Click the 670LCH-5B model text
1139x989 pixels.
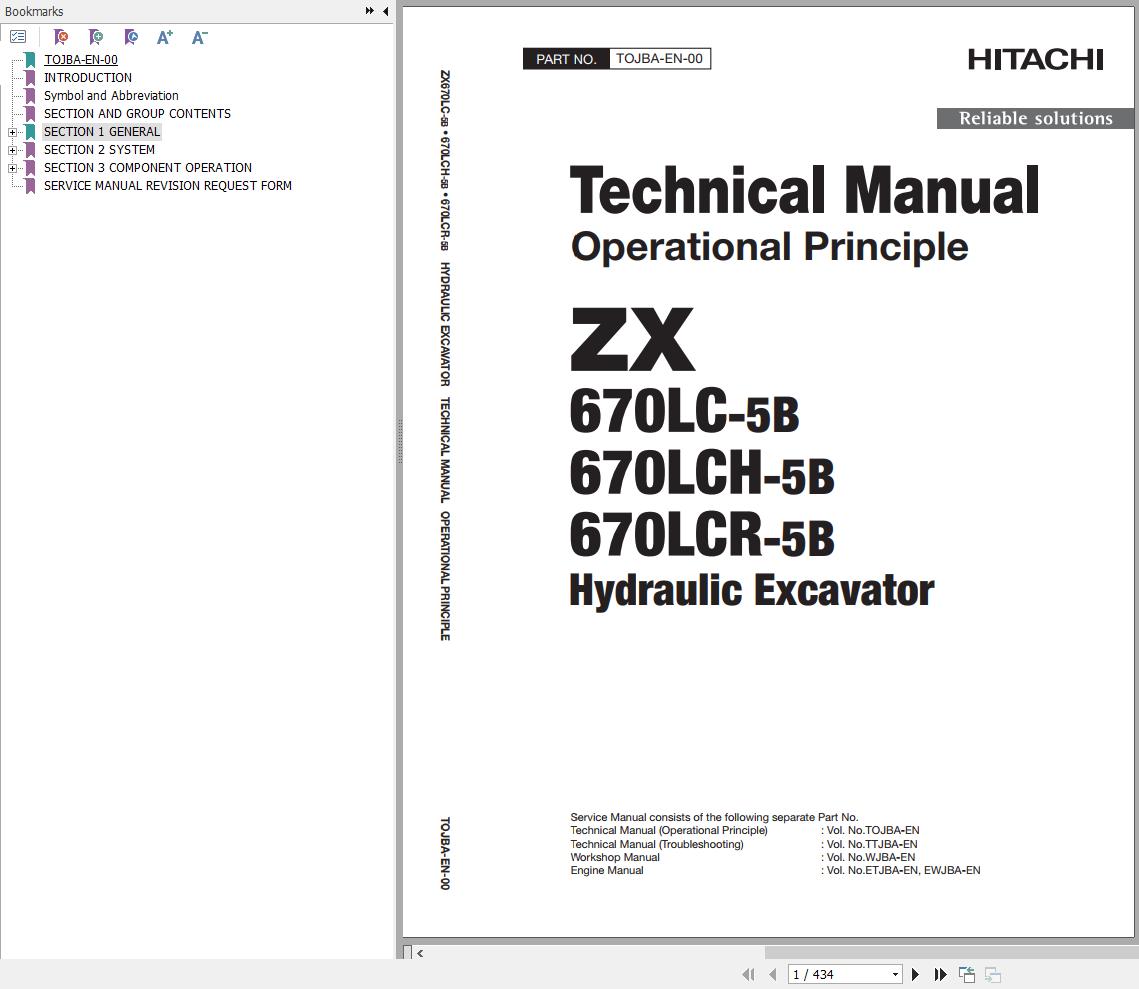[x=702, y=473]
